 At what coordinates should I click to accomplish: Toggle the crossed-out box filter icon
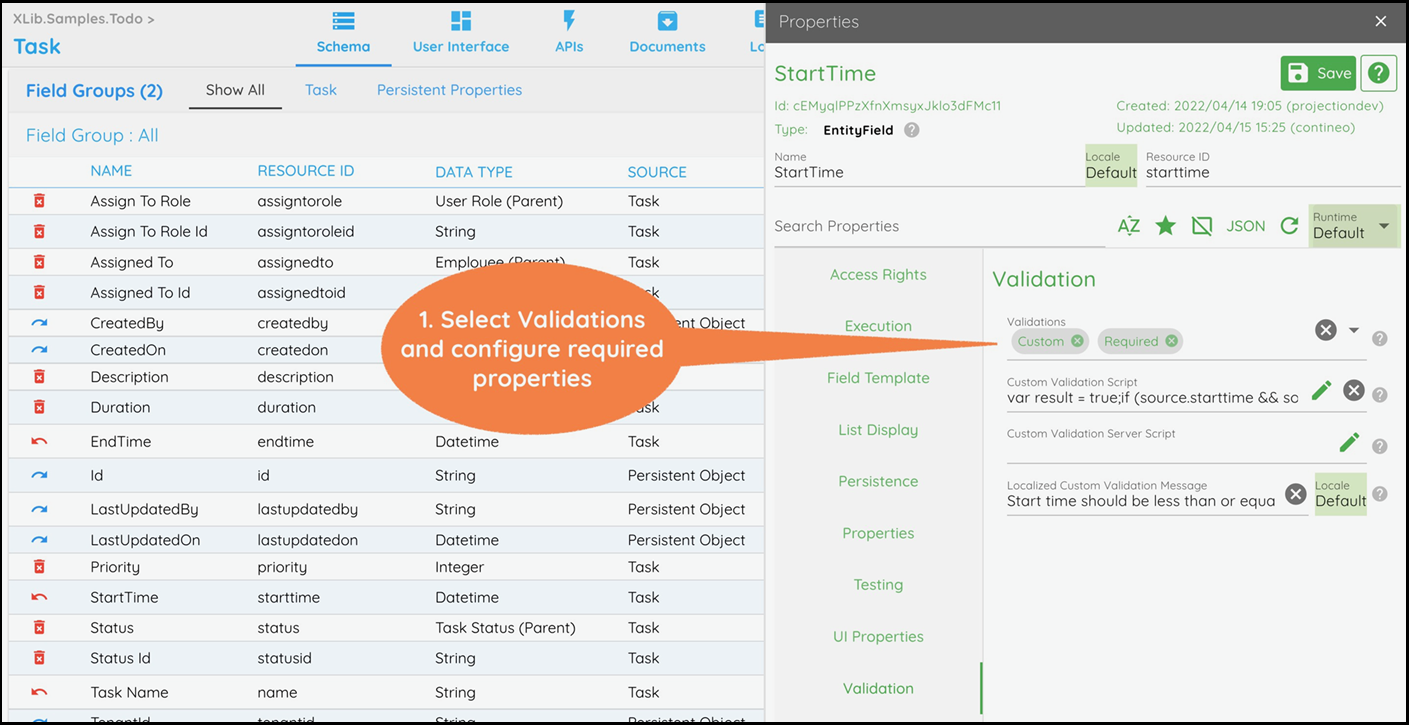click(x=1202, y=226)
